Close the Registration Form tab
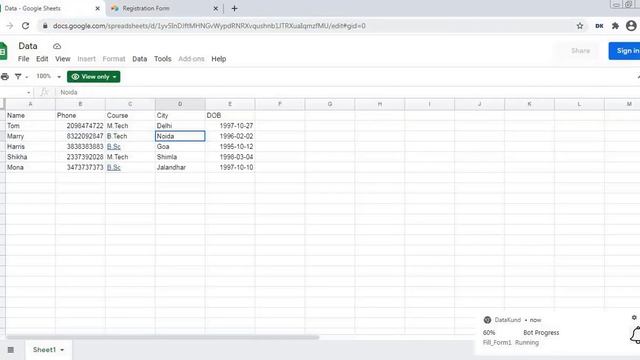This screenshot has height=360, width=640. click(216, 8)
